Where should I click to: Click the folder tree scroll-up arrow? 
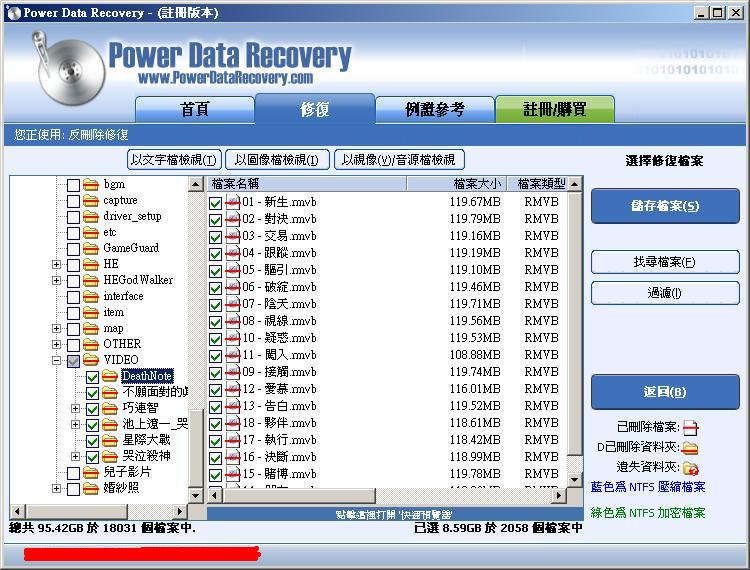(x=196, y=185)
